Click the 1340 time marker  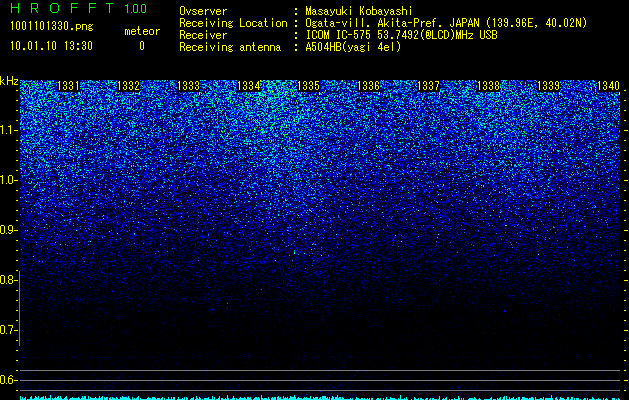coord(609,86)
